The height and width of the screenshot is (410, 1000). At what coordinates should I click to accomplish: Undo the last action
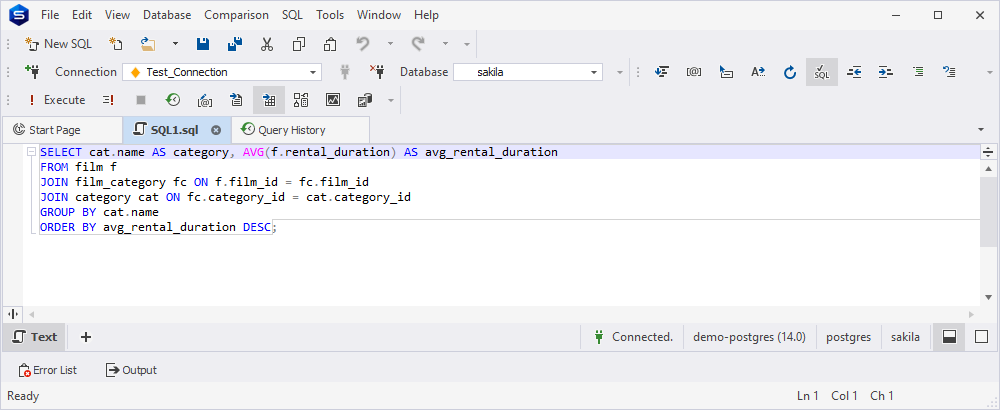tap(362, 44)
